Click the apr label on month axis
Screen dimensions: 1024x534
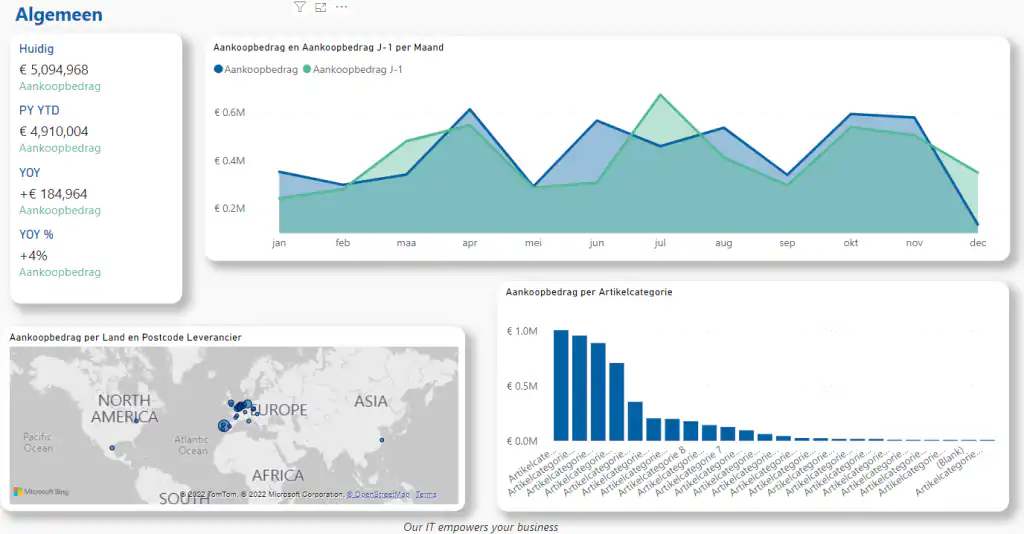[470, 243]
